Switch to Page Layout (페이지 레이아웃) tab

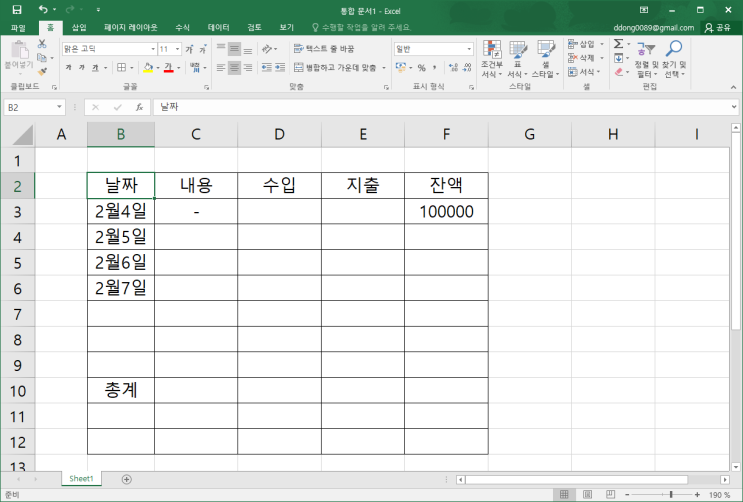pyautogui.click(x=131, y=27)
